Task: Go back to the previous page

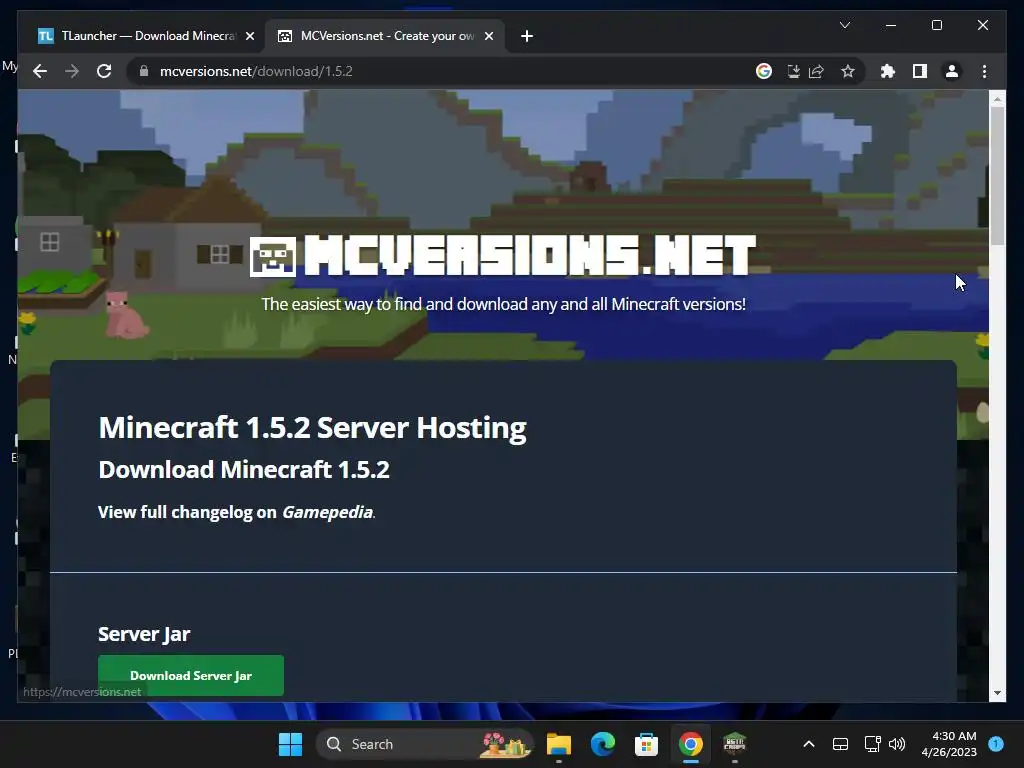Action: coord(40,71)
